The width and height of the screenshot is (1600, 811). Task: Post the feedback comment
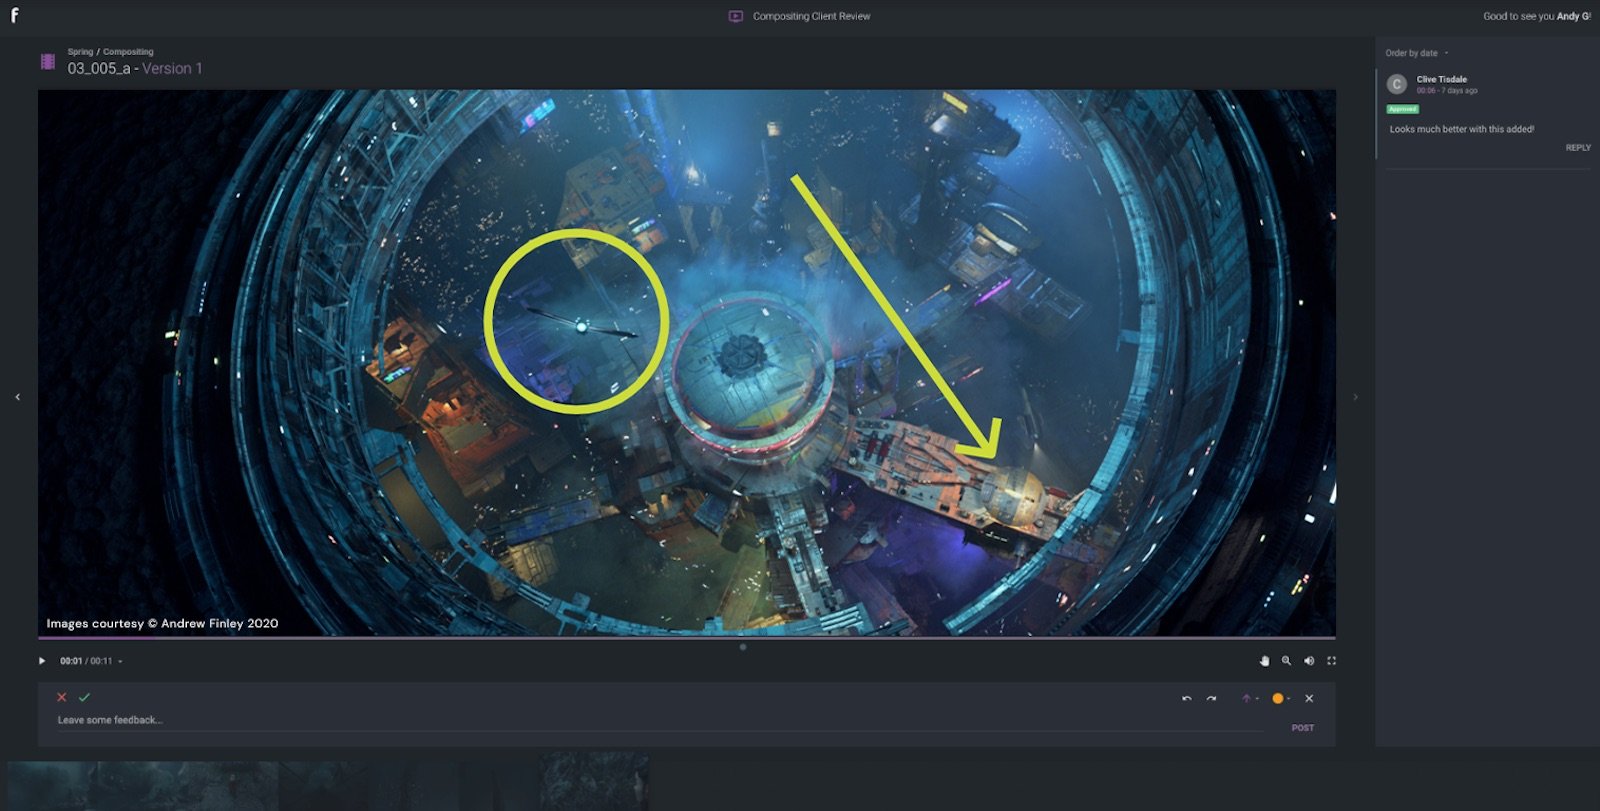tap(1302, 728)
